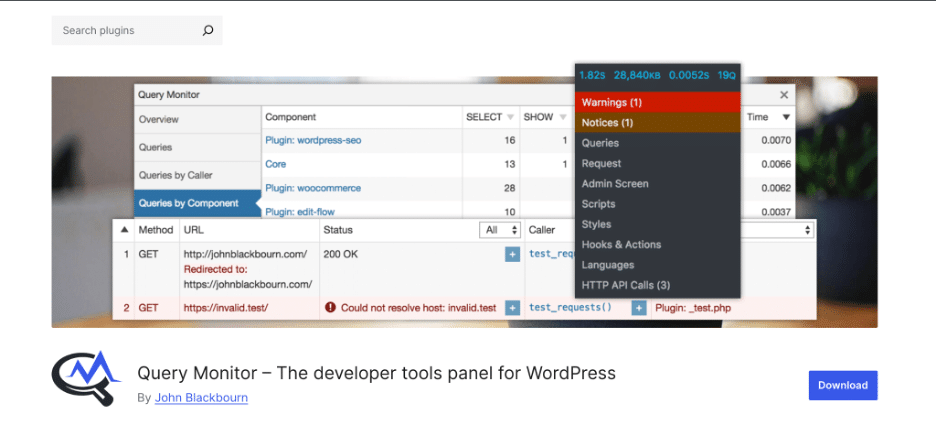Open the Core component link

pos(275,164)
